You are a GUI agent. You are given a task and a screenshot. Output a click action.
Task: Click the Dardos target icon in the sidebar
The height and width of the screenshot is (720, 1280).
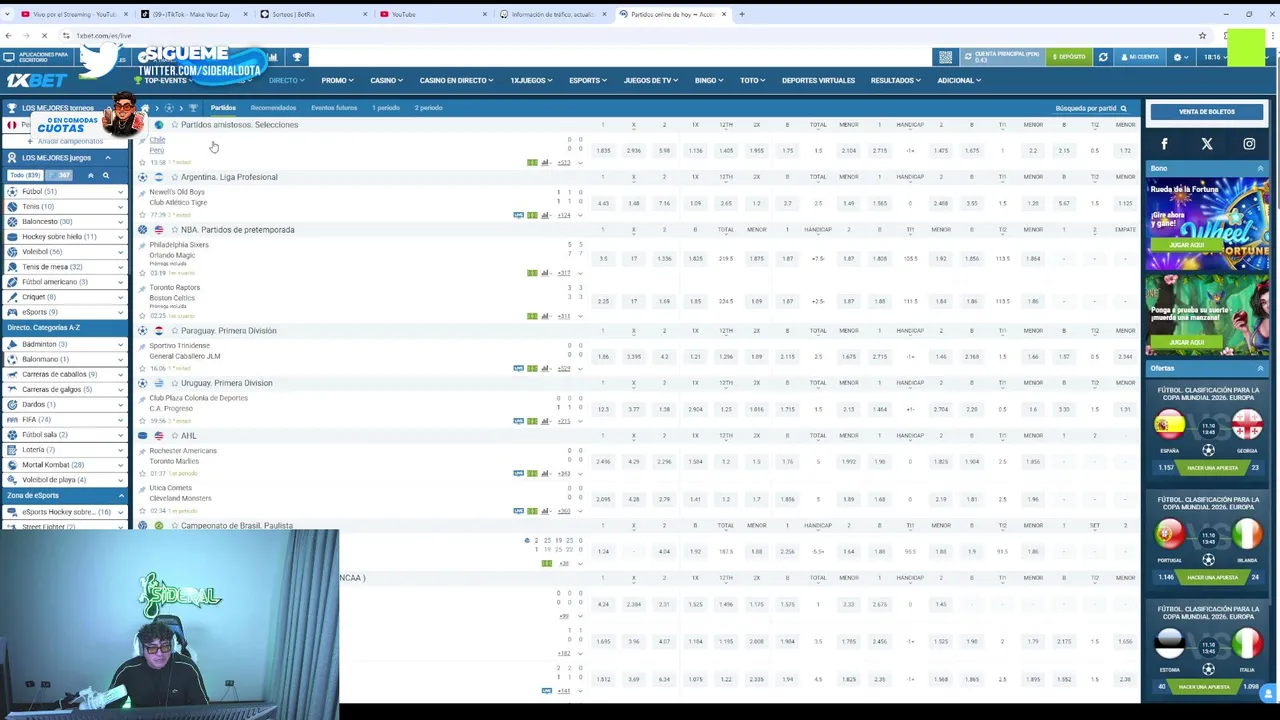coord(12,404)
